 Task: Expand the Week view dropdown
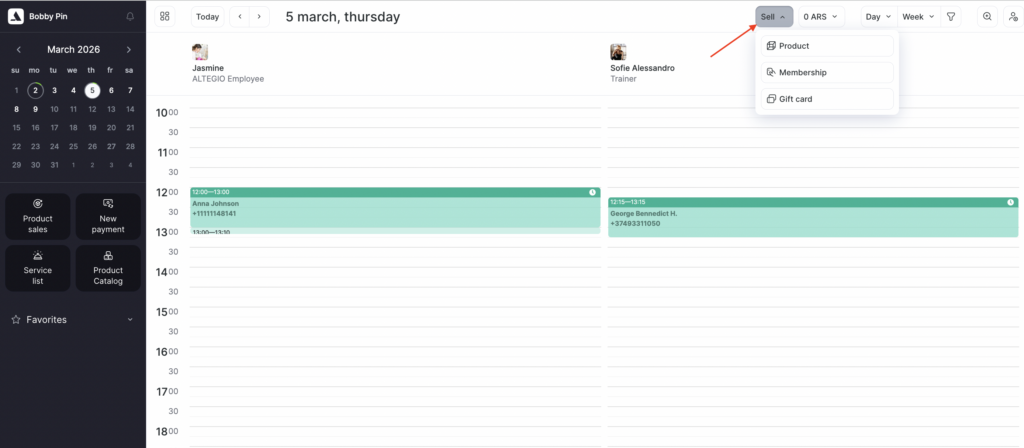pyautogui.click(x=918, y=17)
